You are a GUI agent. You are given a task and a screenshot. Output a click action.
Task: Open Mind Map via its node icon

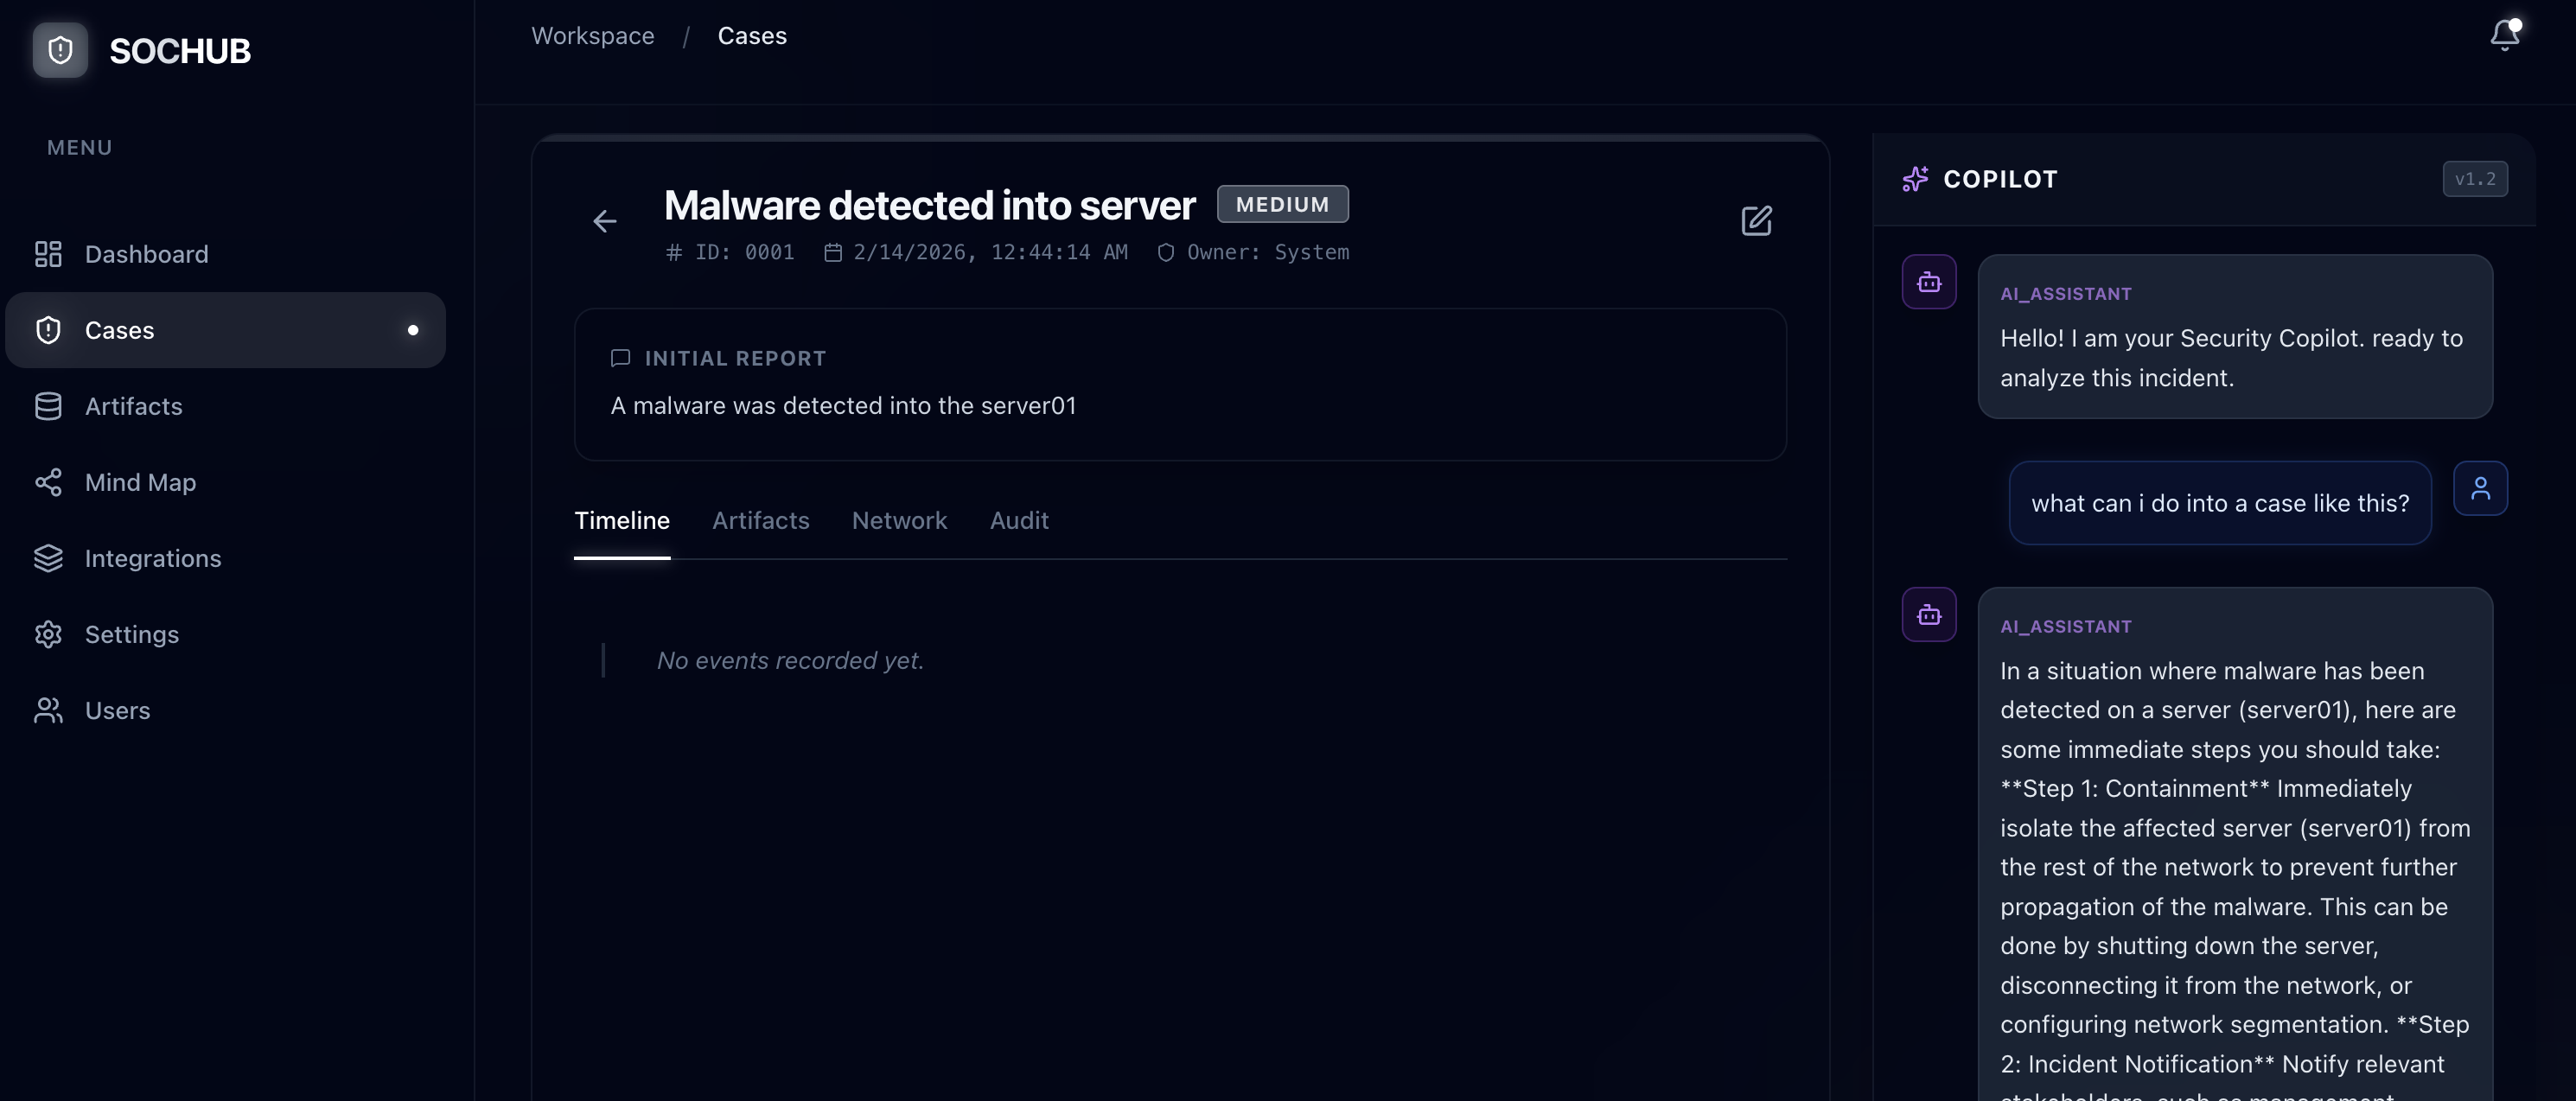48,482
